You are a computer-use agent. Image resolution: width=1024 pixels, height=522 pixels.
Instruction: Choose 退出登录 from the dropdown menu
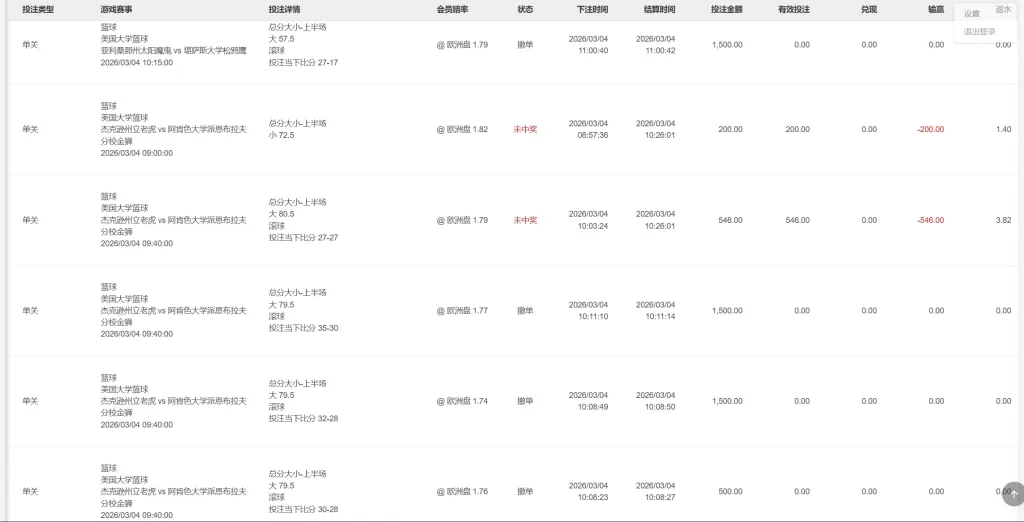point(979,32)
